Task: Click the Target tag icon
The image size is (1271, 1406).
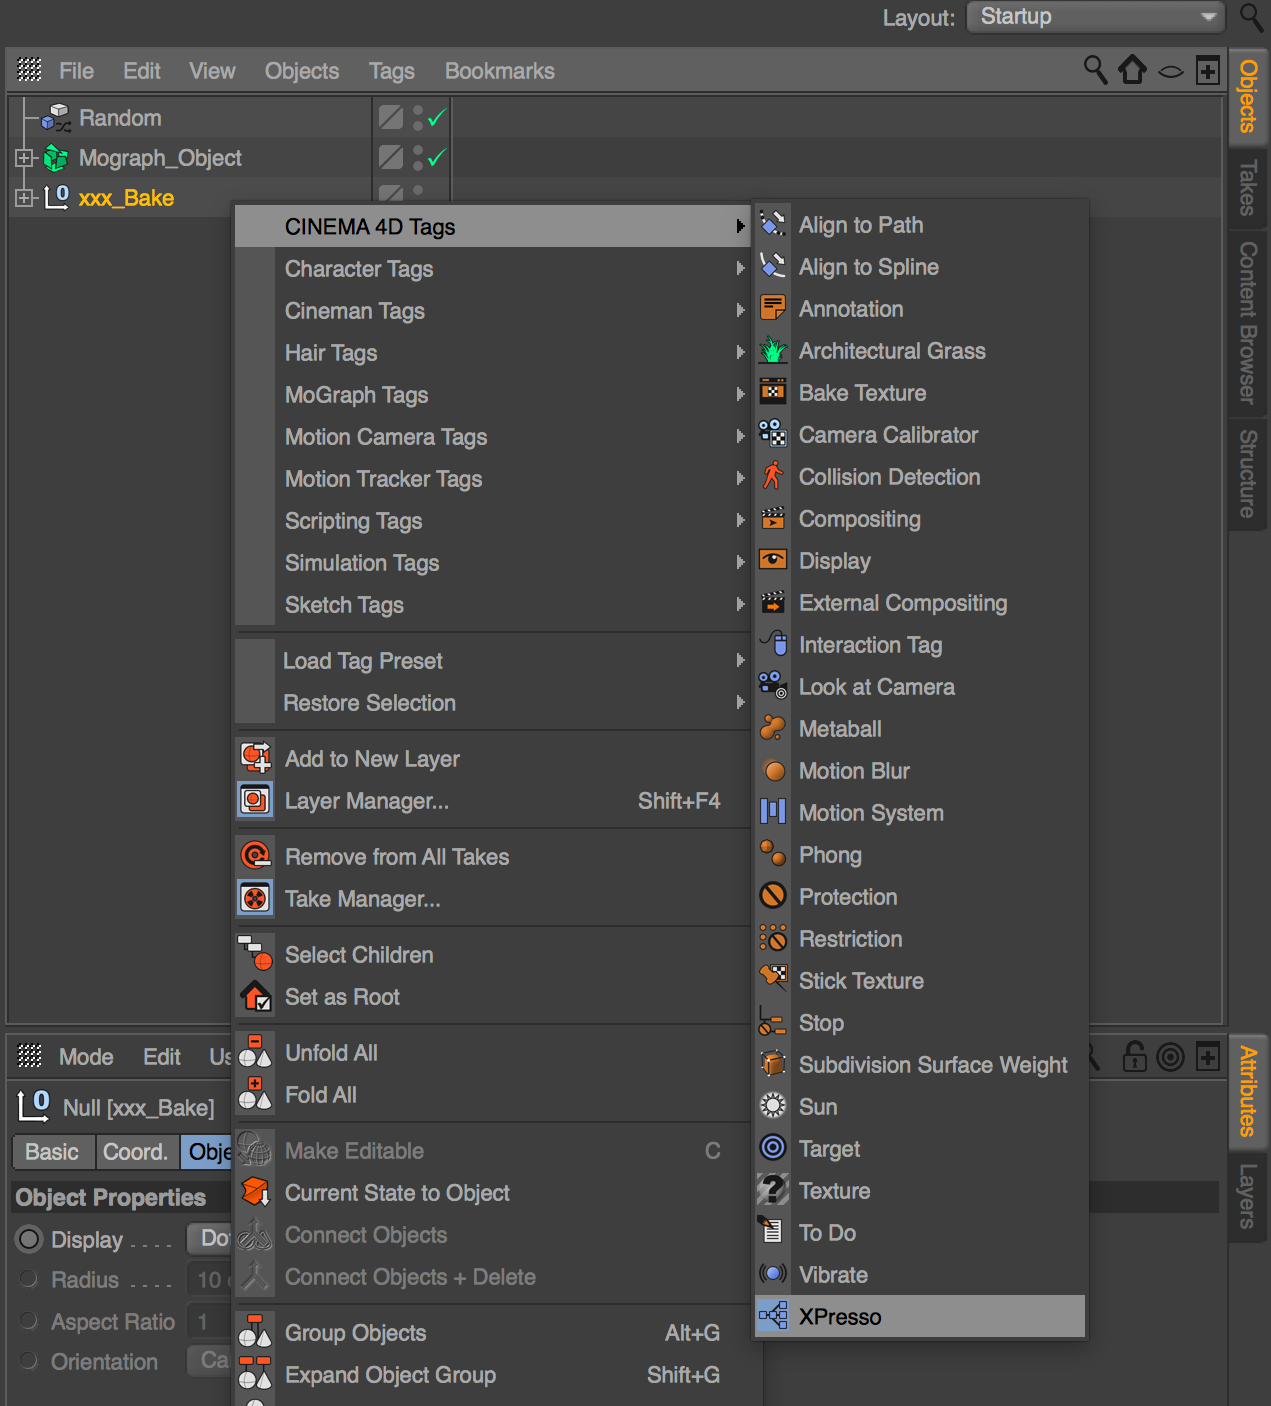Action: click(x=773, y=1148)
